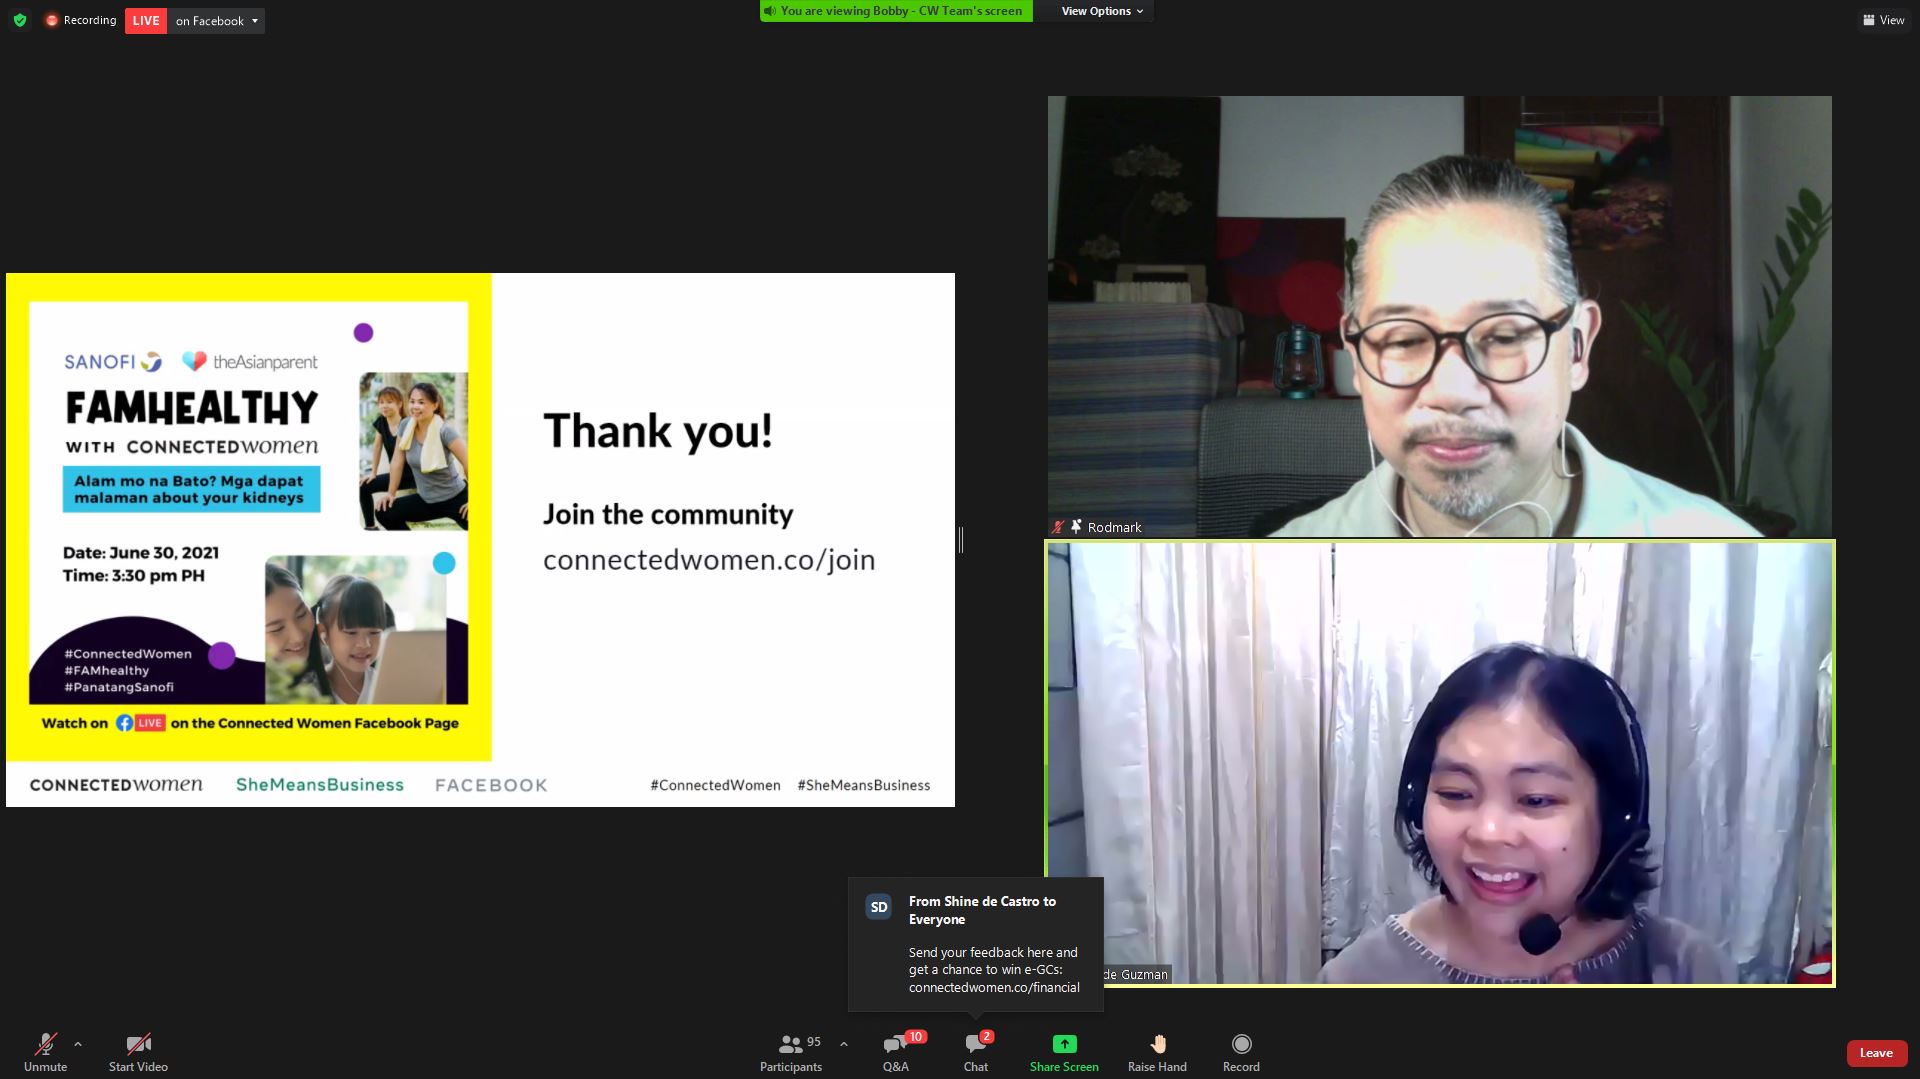Click the red Recording indicator
Viewport: 1920px width, 1079px height.
(81, 20)
